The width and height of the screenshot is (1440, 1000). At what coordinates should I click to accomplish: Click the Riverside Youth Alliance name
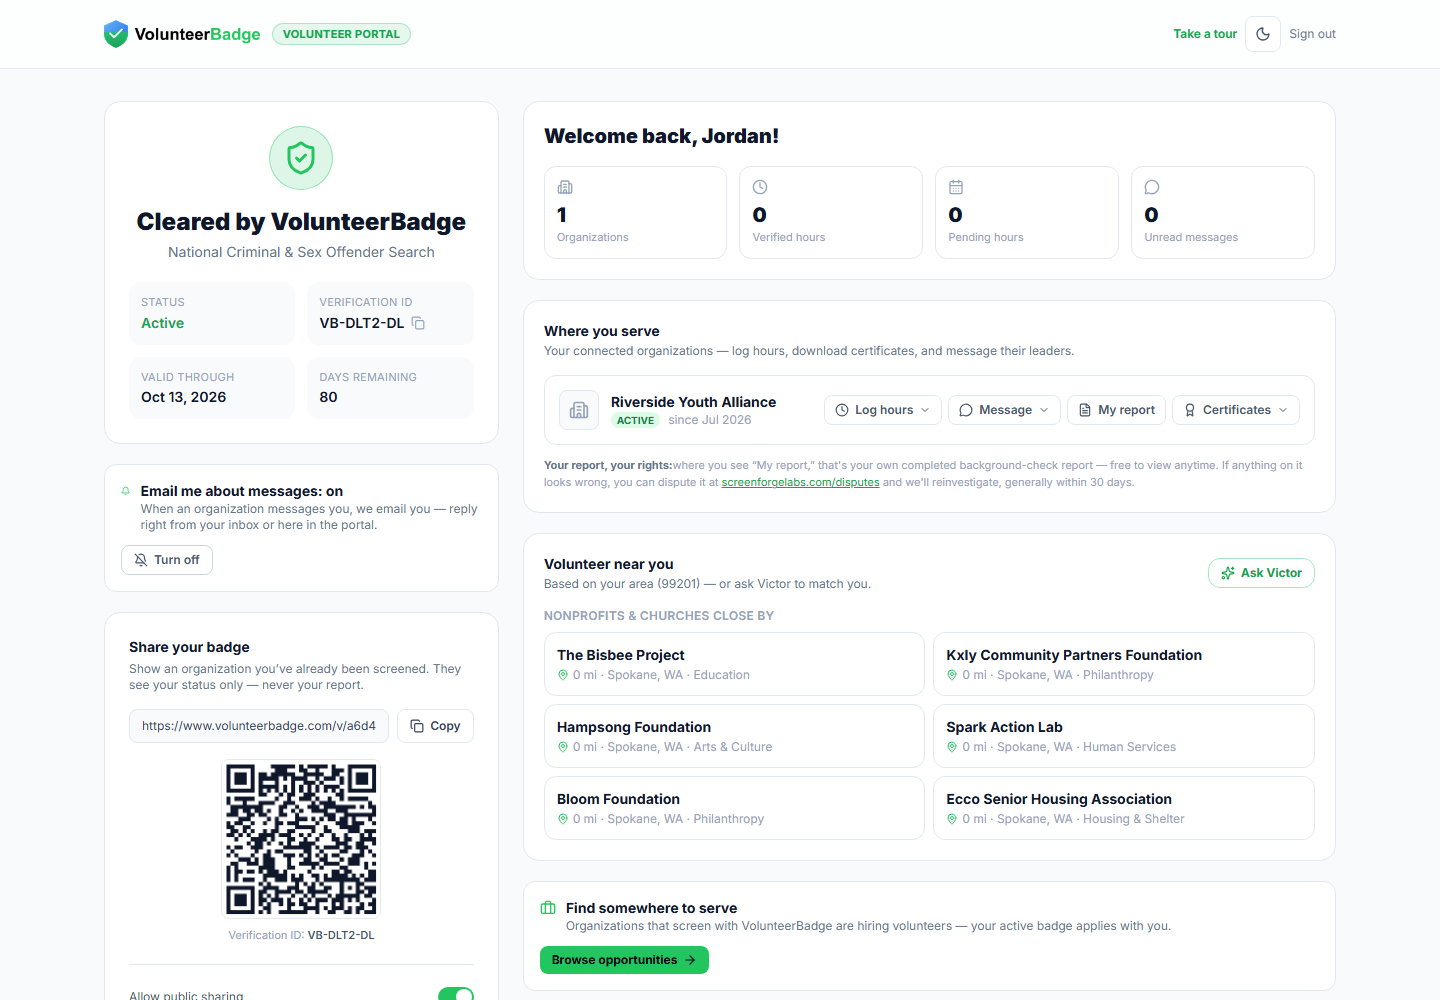[x=693, y=402]
